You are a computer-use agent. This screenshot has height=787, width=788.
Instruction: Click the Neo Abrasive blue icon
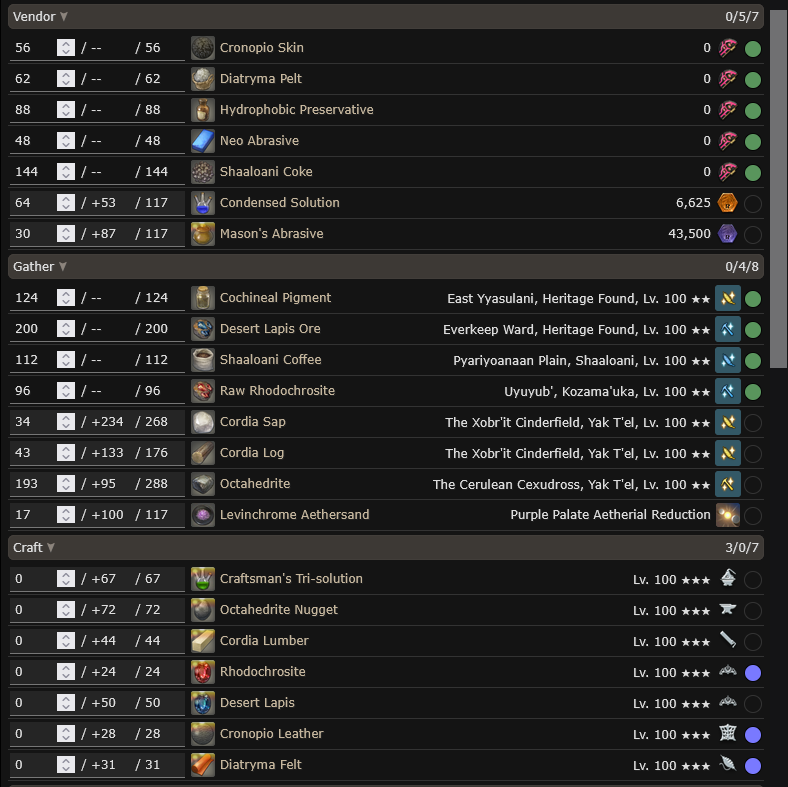(203, 141)
